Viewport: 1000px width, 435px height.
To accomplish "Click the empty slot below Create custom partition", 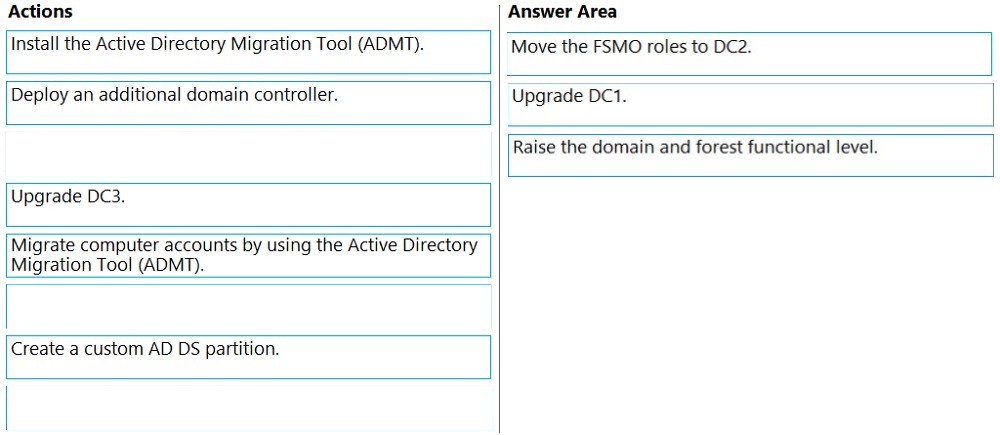I will [248, 408].
